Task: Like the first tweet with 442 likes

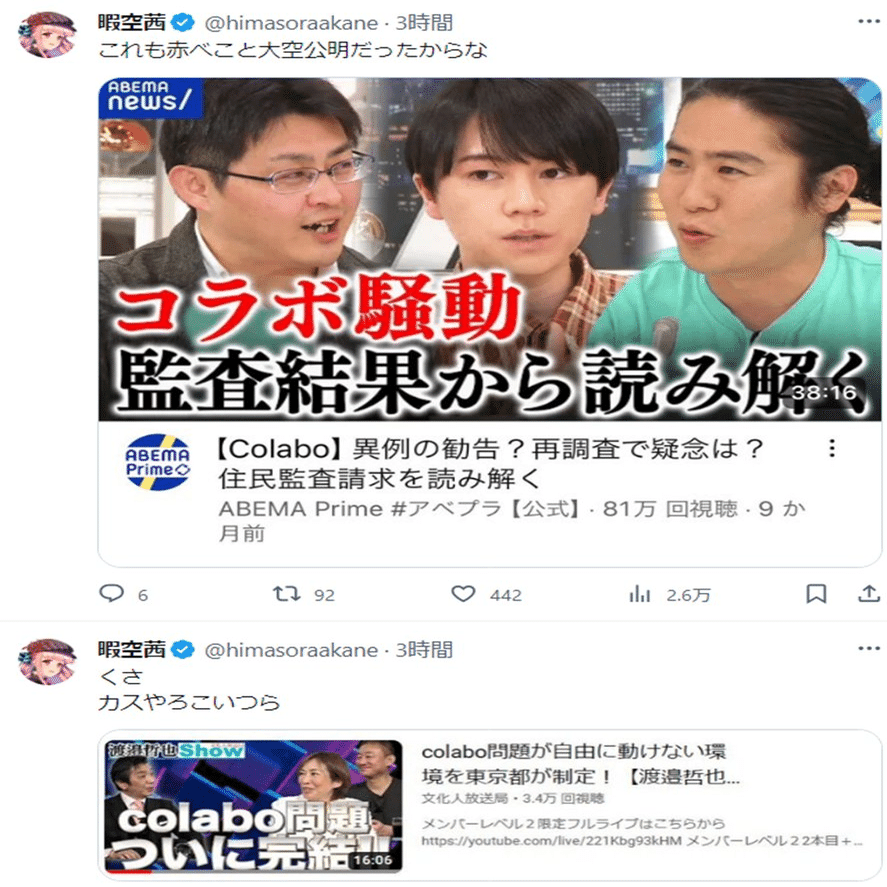Action: [463, 593]
